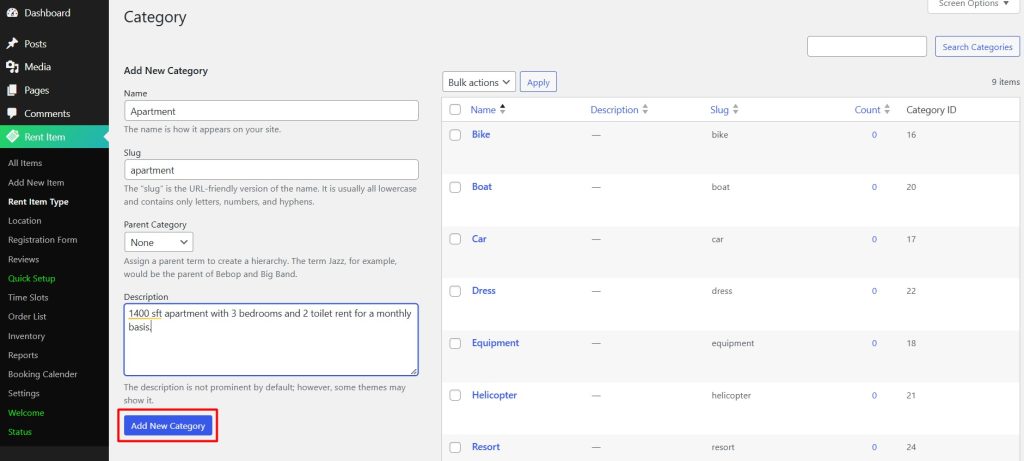Expand the Screen Options panel
Viewport: 1024px width, 461px height.
tap(968, 5)
